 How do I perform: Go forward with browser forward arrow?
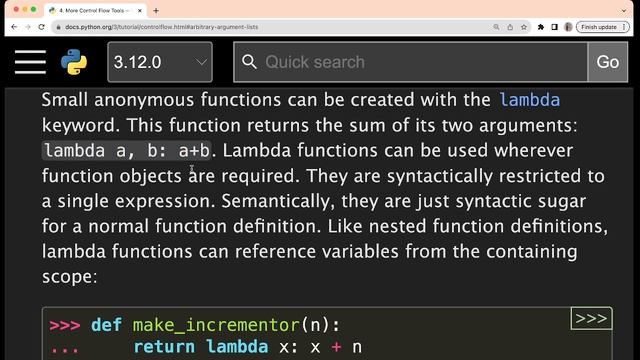click(x=28, y=27)
